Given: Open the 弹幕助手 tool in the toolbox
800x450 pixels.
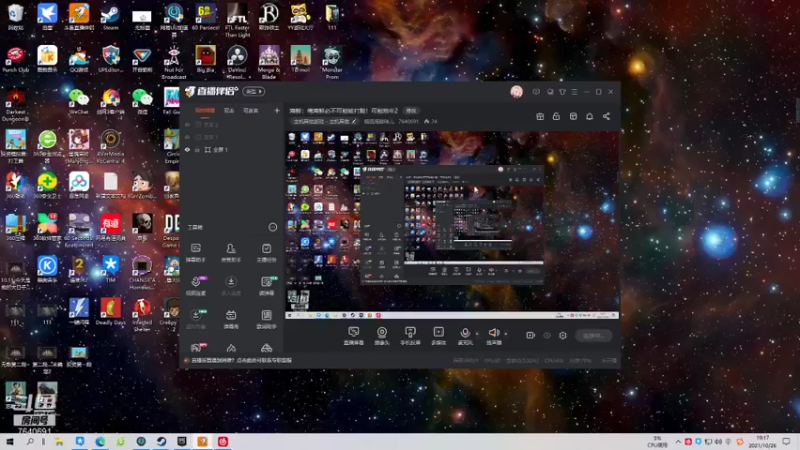Looking at the screenshot, I should point(195,253).
